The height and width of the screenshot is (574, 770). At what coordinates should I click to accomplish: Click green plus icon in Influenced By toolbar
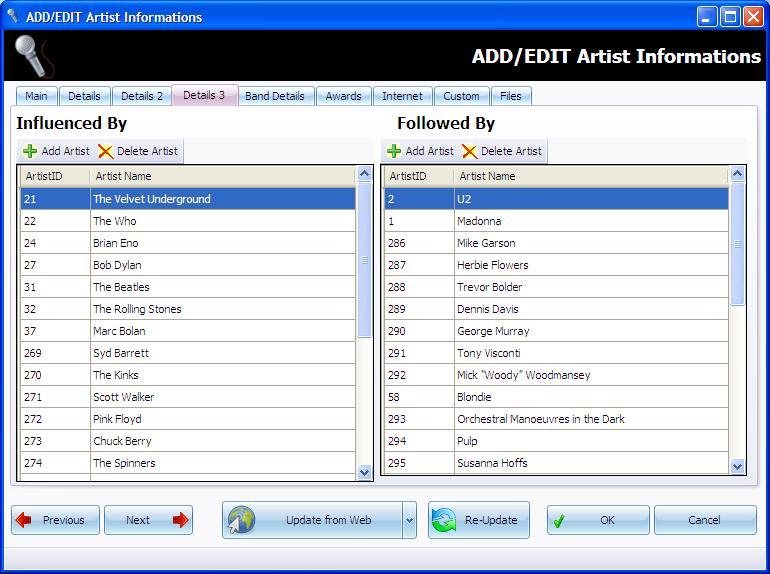[30, 151]
